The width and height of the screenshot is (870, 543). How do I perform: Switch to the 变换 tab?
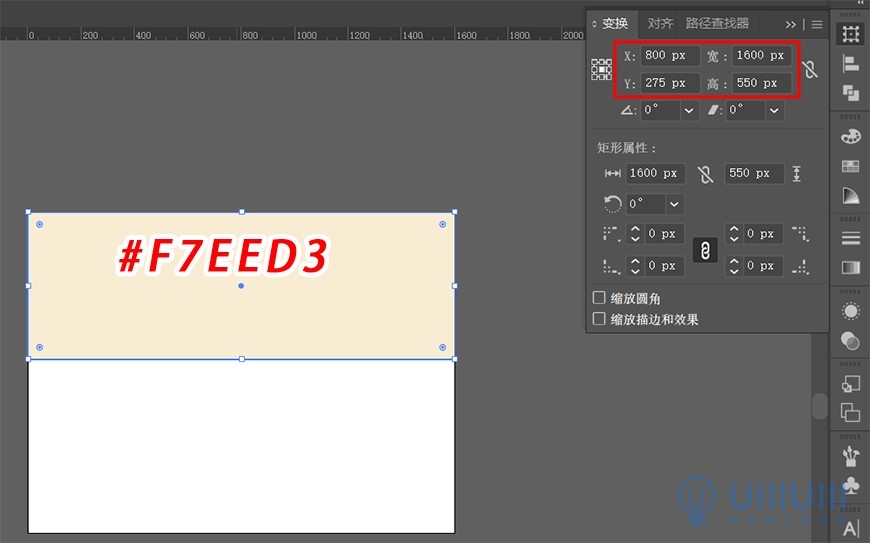pyautogui.click(x=615, y=24)
